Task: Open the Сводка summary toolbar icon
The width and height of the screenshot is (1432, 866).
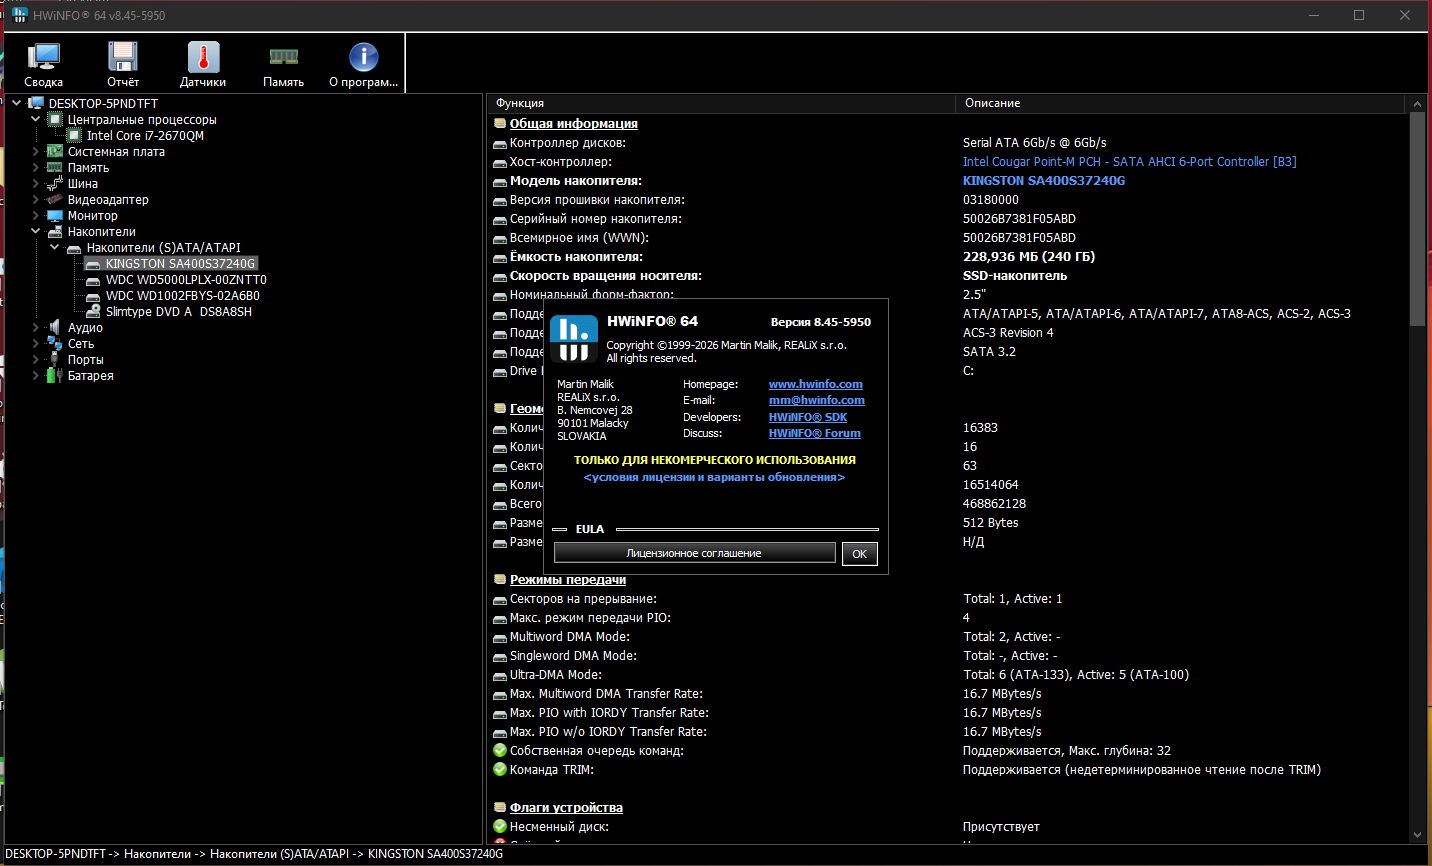Action: point(43,64)
